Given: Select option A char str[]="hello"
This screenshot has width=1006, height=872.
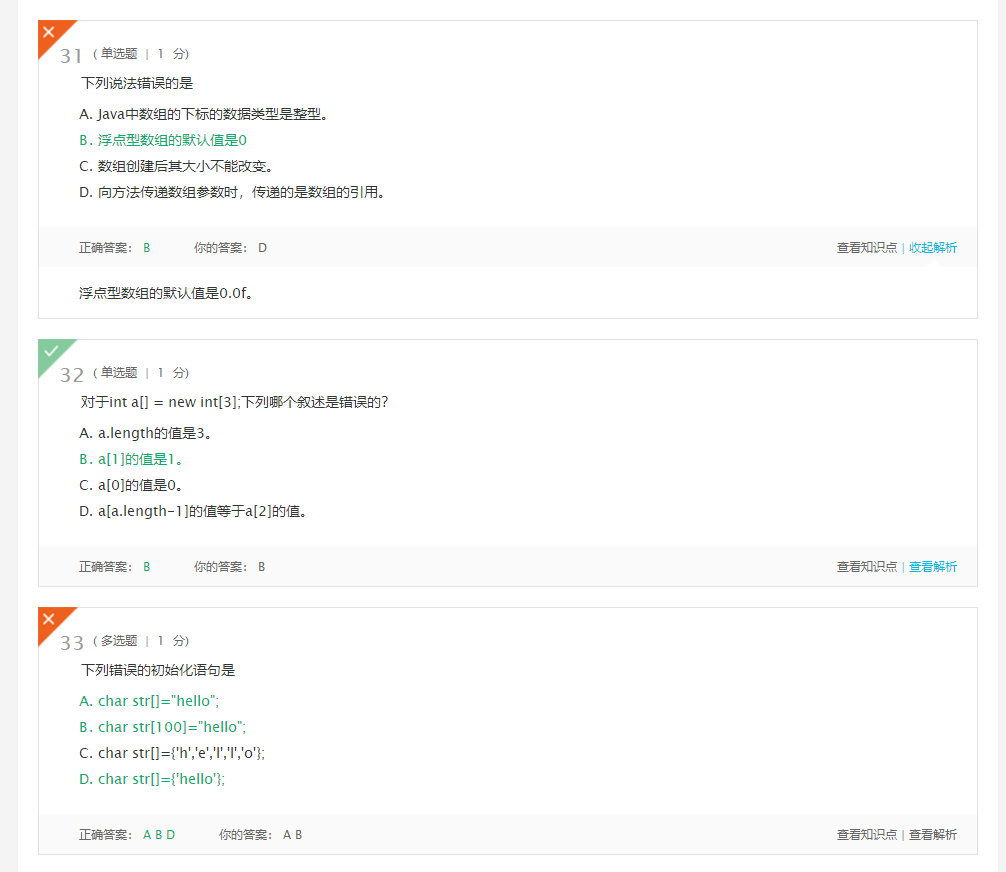Looking at the screenshot, I should tap(149, 701).
